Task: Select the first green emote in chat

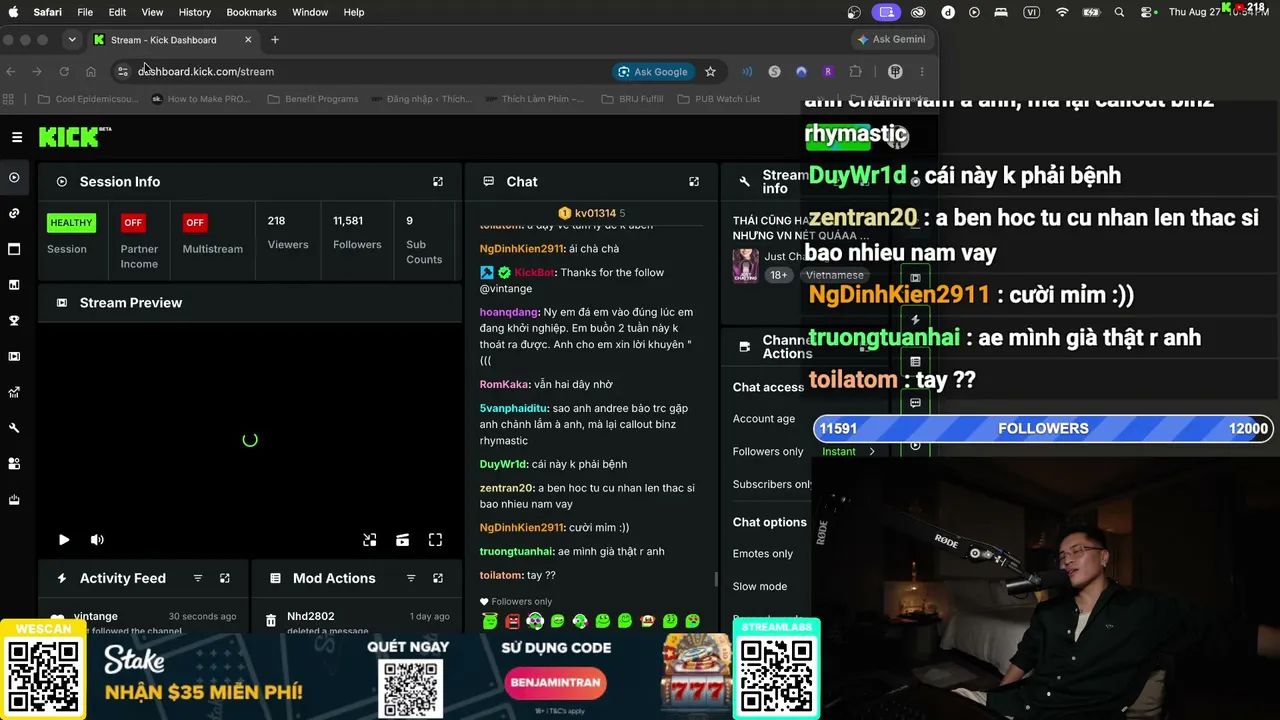Action: [x=490, y=621]
